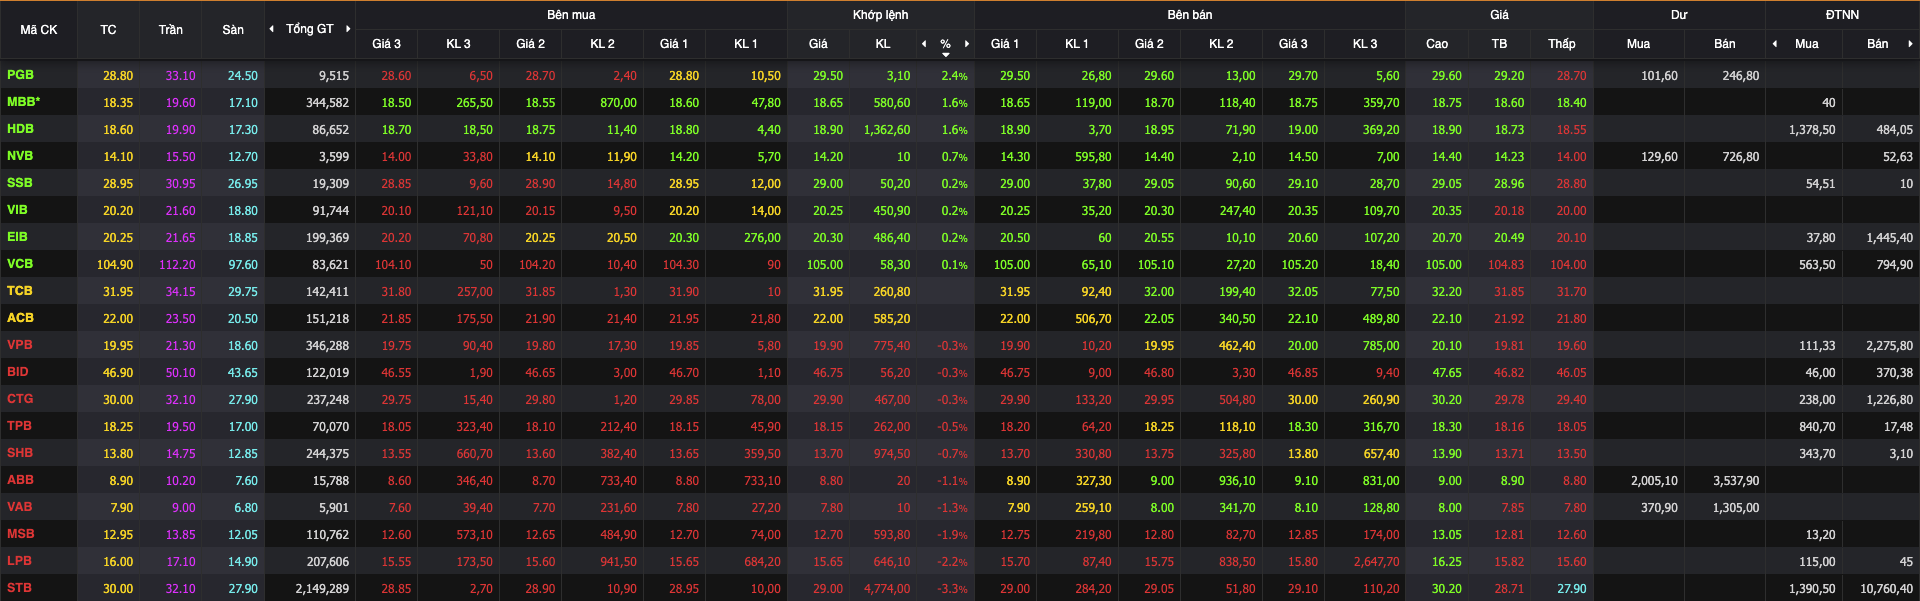Select the EIB ticker
Screen dimensions: 1920x601
pyautogui.click(x=17, y=237)
